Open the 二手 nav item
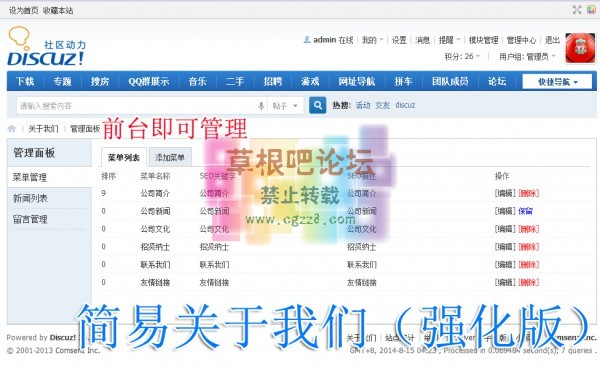The width and height of the screenshot is (600, 371). coord(235,81)
